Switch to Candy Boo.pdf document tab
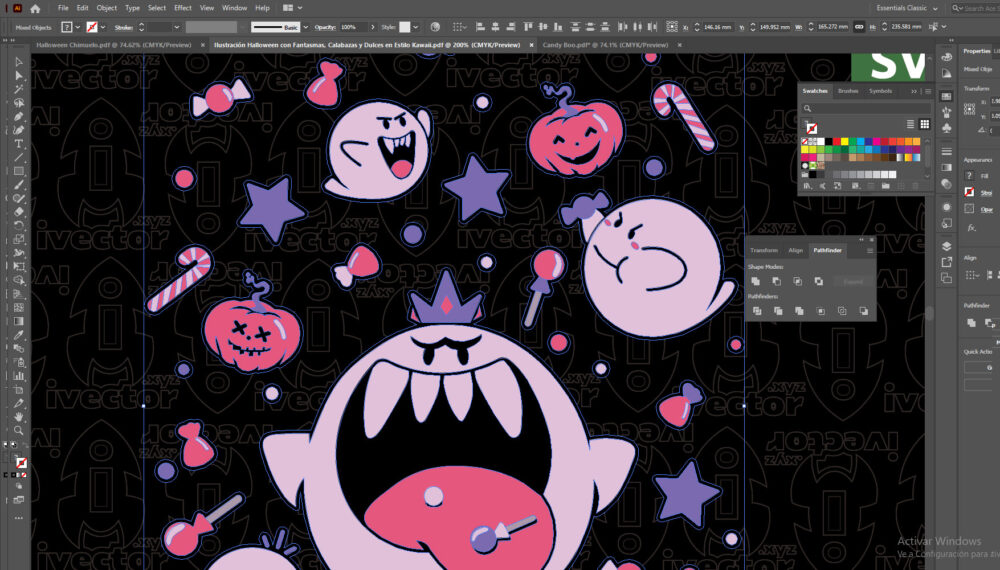Image resolution: width=1000 pixels, height=570 pixels. click(x=605, y=45)
